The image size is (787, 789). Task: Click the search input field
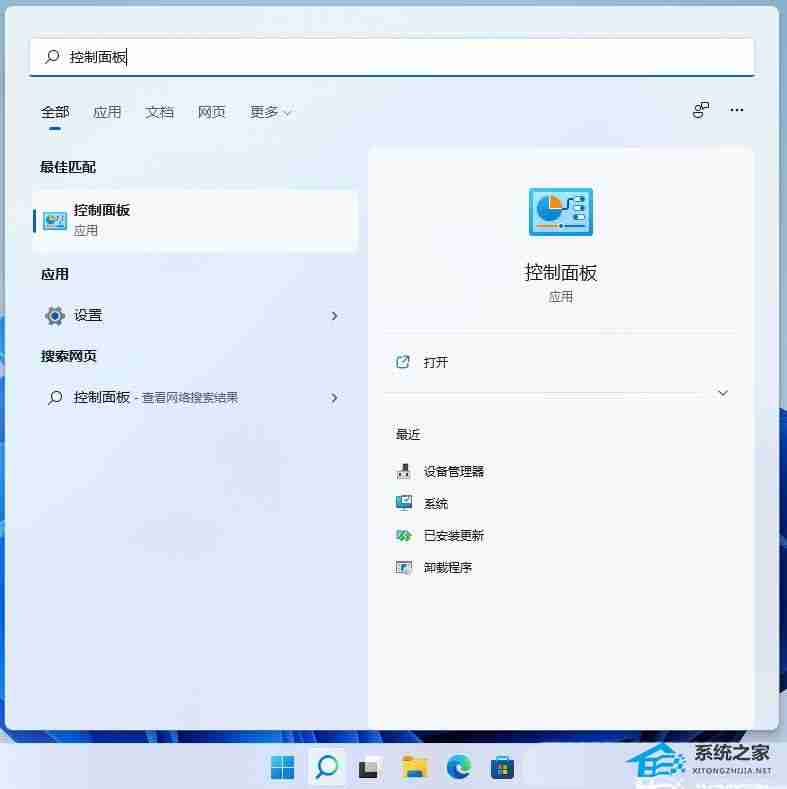[x=400, y=57]
